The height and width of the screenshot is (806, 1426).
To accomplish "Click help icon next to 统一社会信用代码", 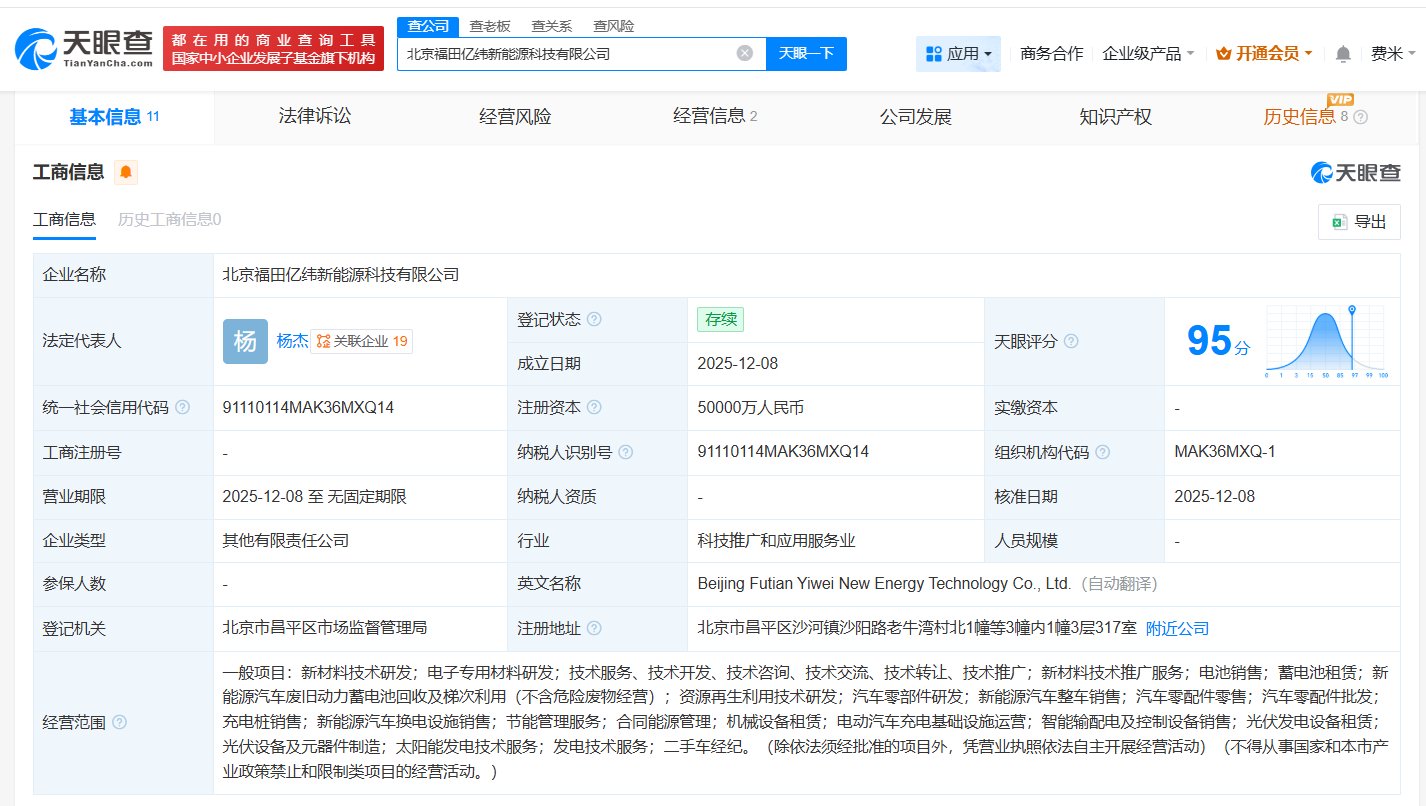I will (182, 408).
